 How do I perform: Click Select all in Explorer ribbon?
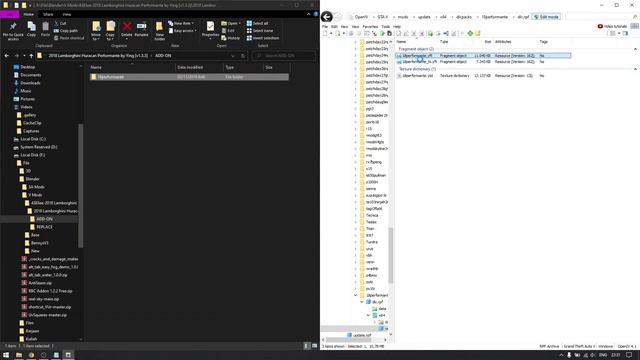(x=258, y=23)
